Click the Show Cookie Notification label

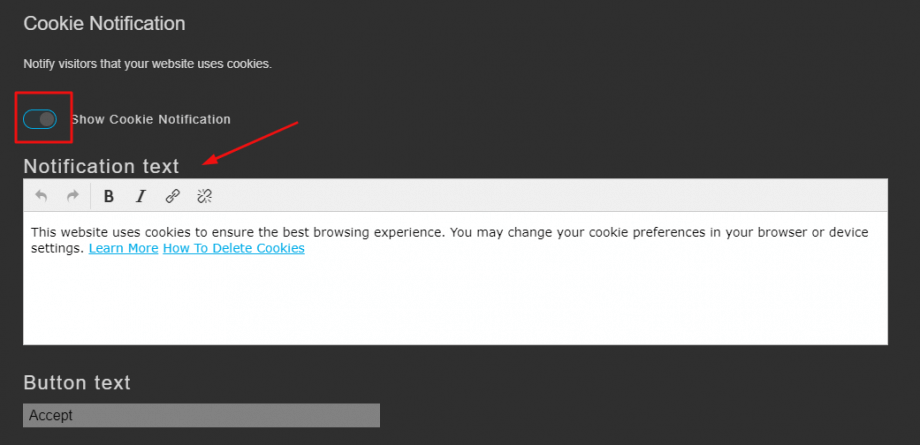(x=151, y=119)
